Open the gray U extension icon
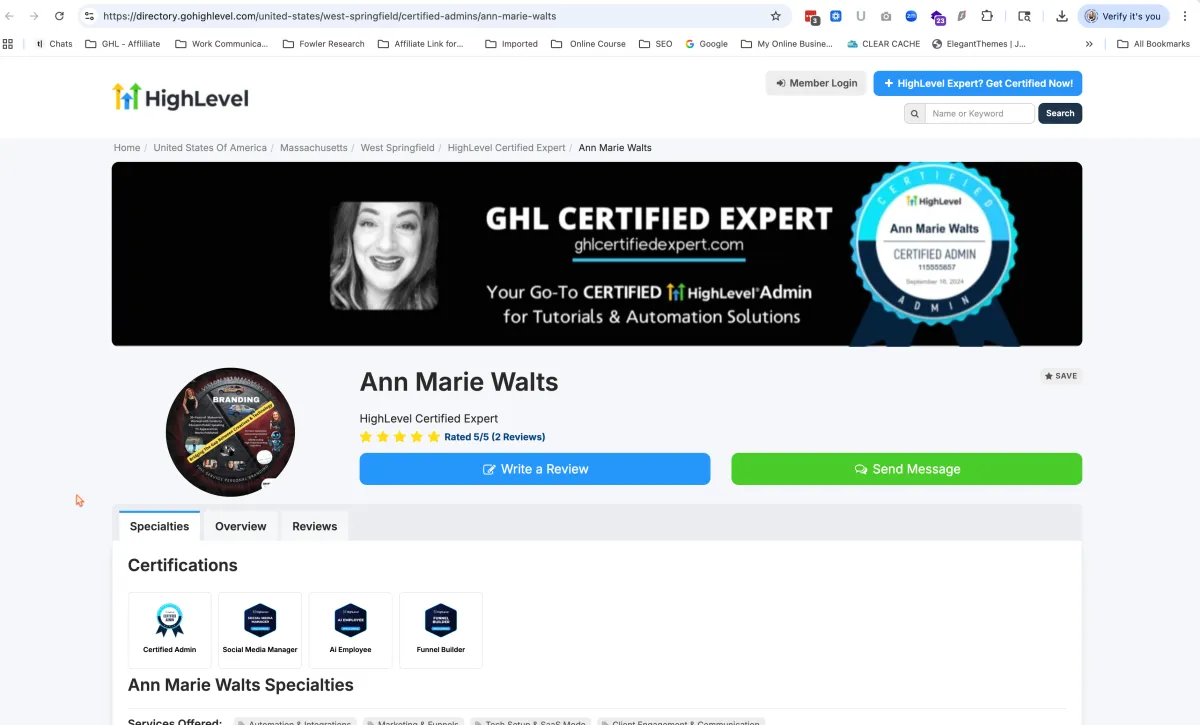The image size is (1200, 725). click(x=861, y=16)
